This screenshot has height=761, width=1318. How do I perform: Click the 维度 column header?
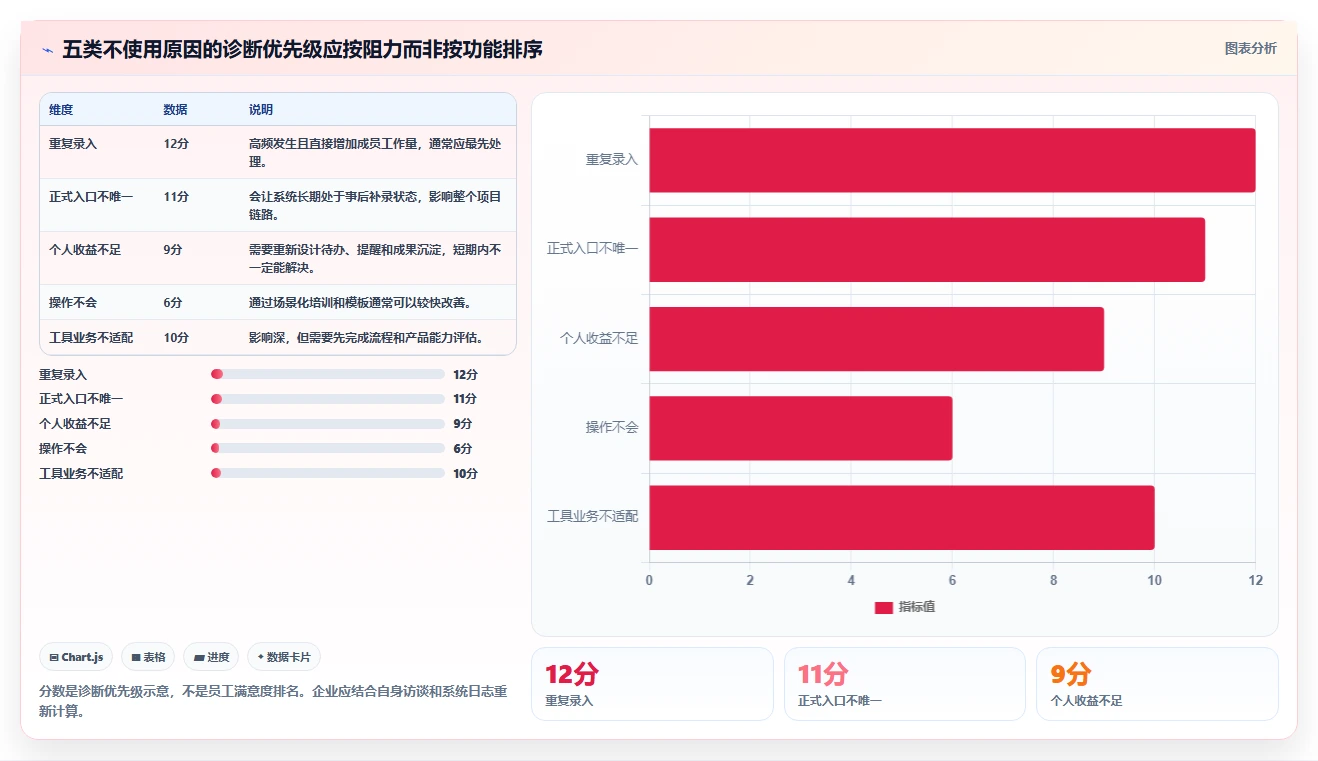click(x=61, y=110)
